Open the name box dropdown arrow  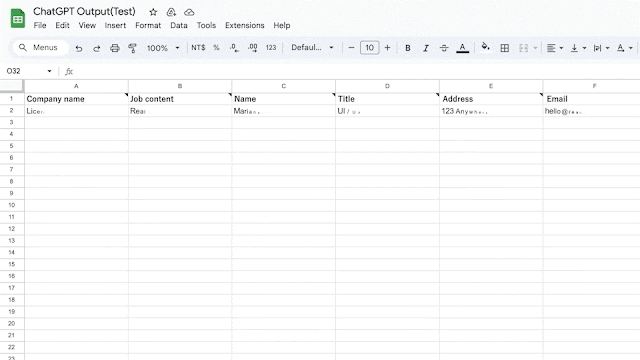tap(49, 71)
